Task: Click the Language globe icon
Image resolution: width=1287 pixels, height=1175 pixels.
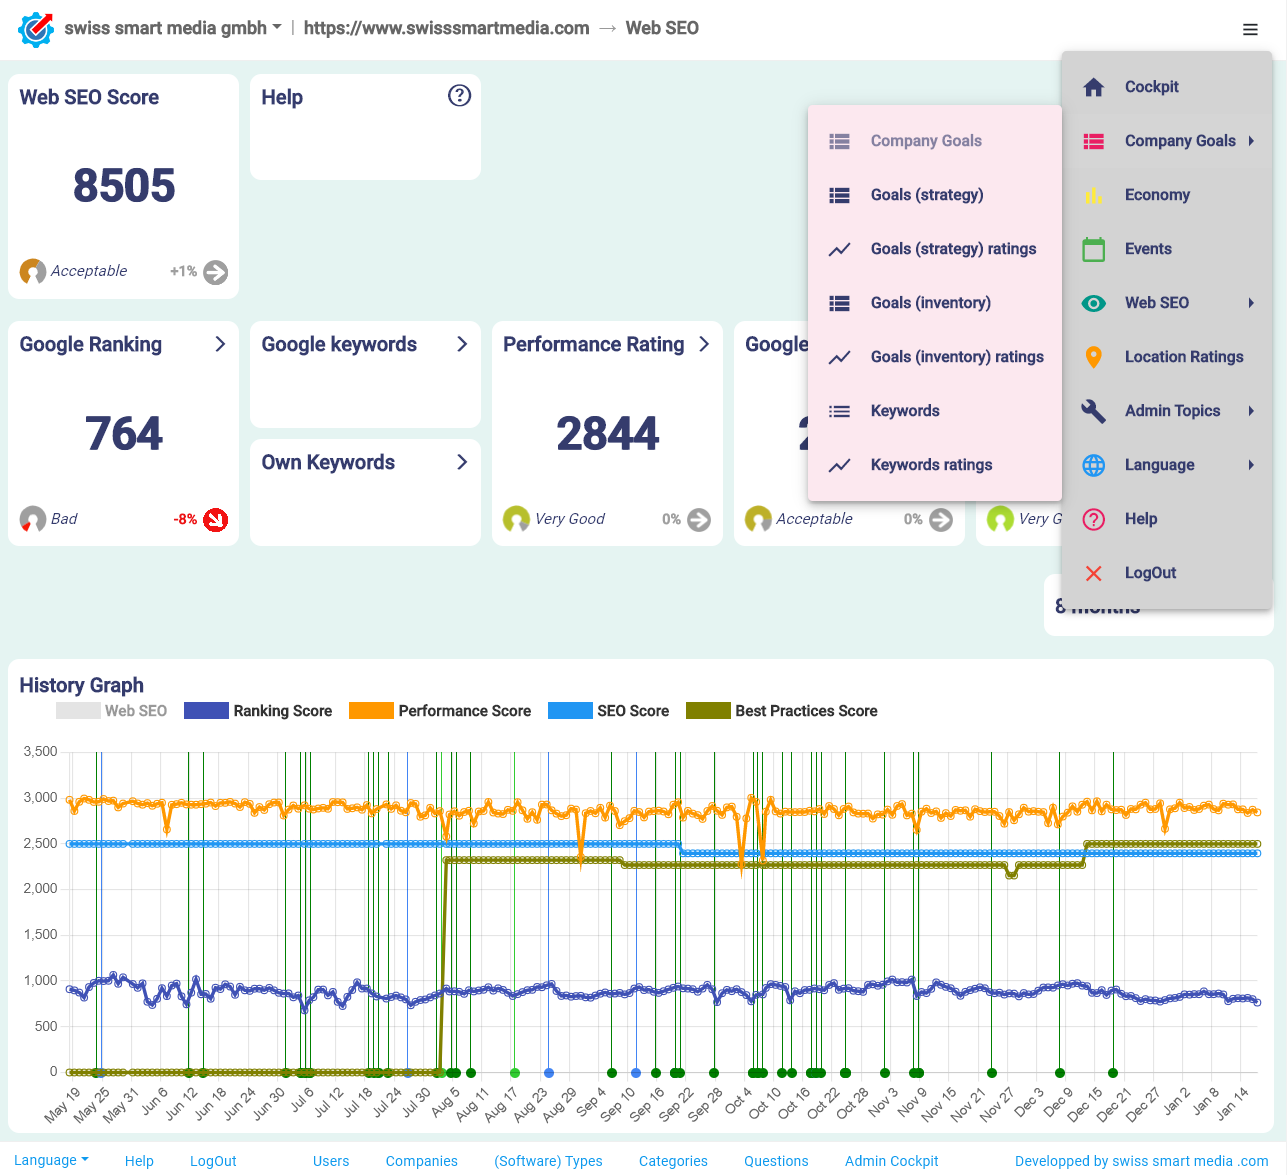Action: [1094, 465]
